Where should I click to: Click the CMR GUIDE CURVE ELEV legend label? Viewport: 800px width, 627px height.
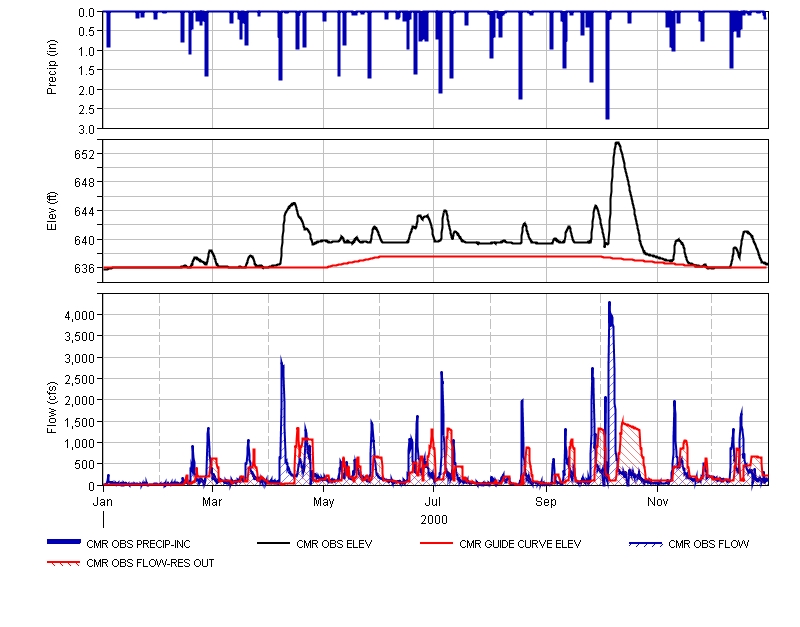click(x=520, y=544)
